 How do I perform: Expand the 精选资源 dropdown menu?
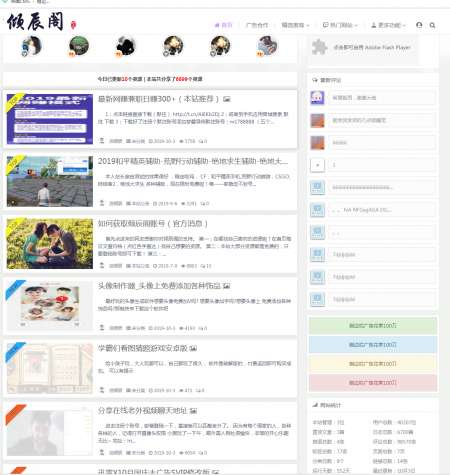[x=295, y=25]
